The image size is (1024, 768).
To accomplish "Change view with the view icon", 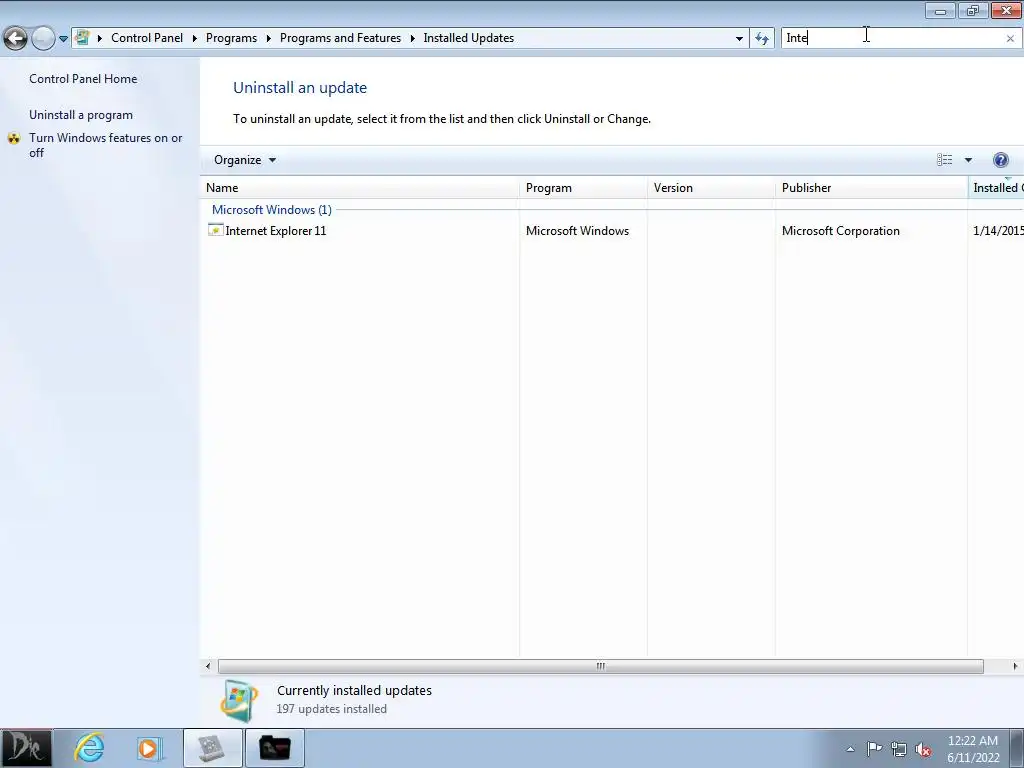I will pos(944,160).
